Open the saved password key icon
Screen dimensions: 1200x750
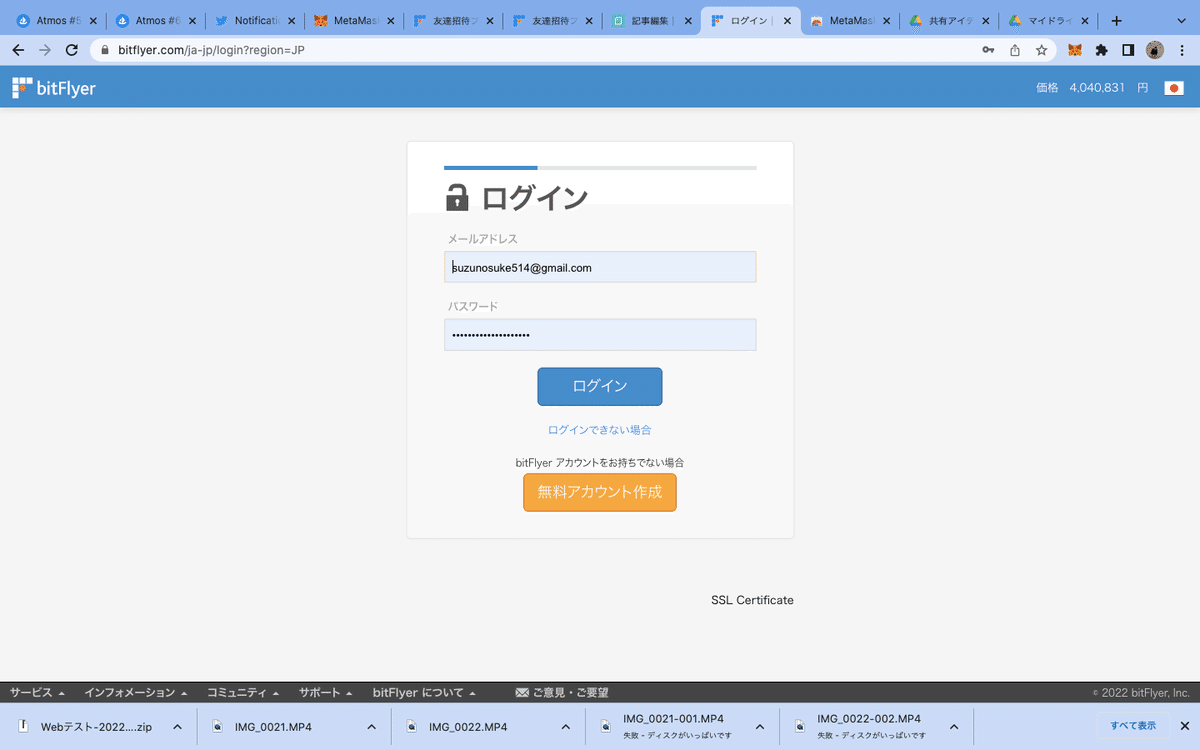coord(988,50)
